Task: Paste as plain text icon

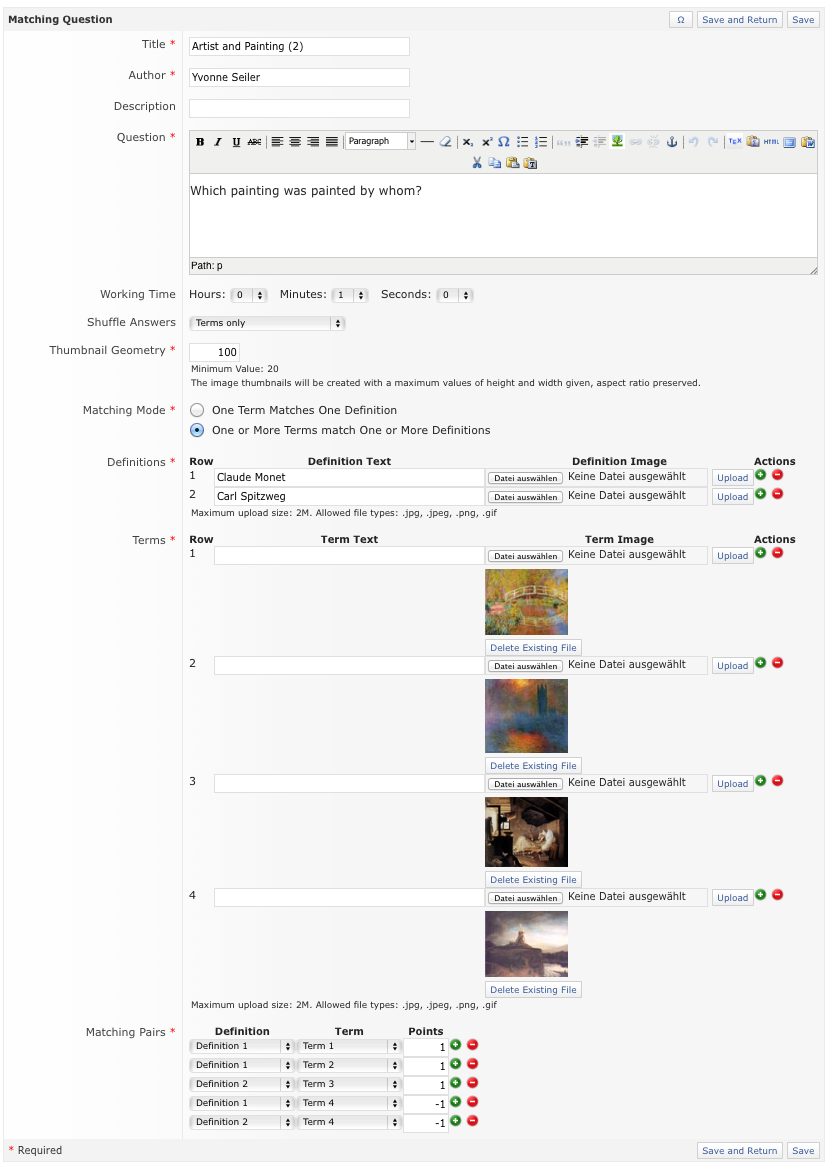Action: 531,163
